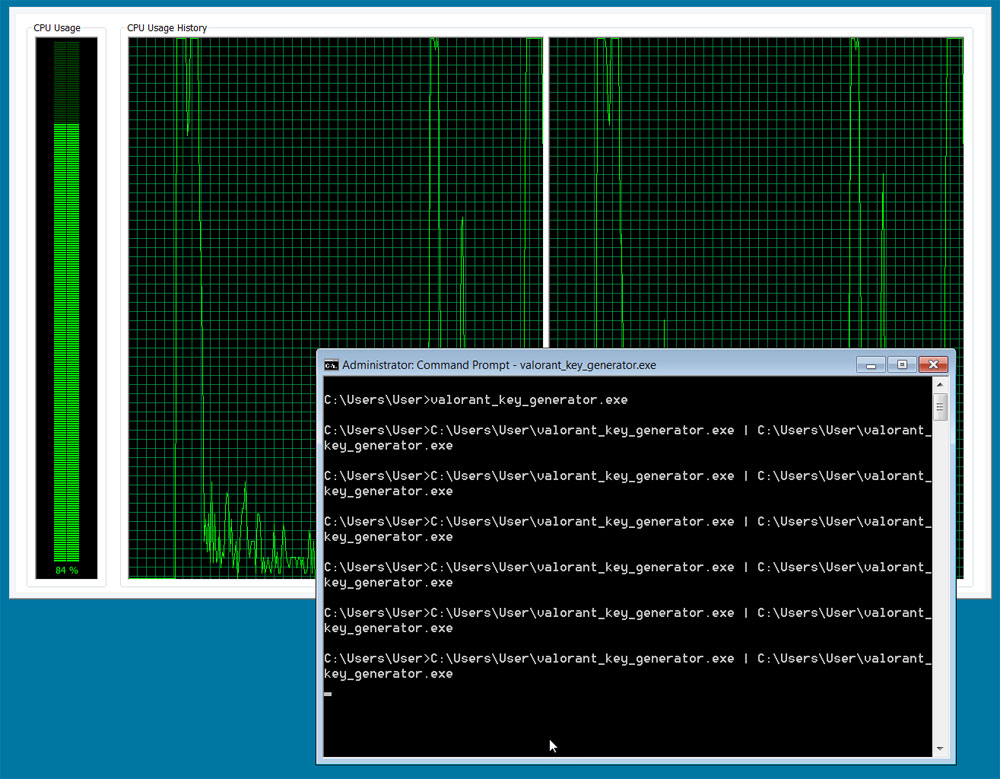Viewport: 1000px width, 779px height.
Task: Close the Command Prompt window
Action: [x=933, y=365]
